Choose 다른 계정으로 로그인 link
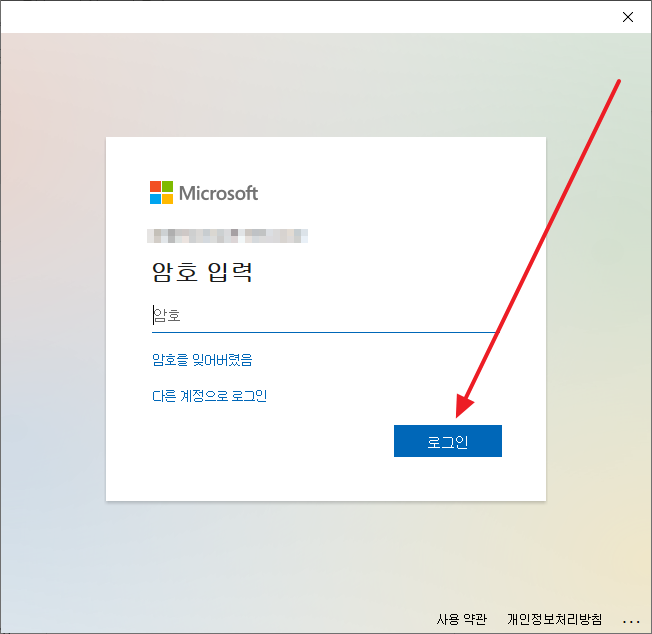The height and width of the screenshot is (634, 652). (x=209, y=396)
